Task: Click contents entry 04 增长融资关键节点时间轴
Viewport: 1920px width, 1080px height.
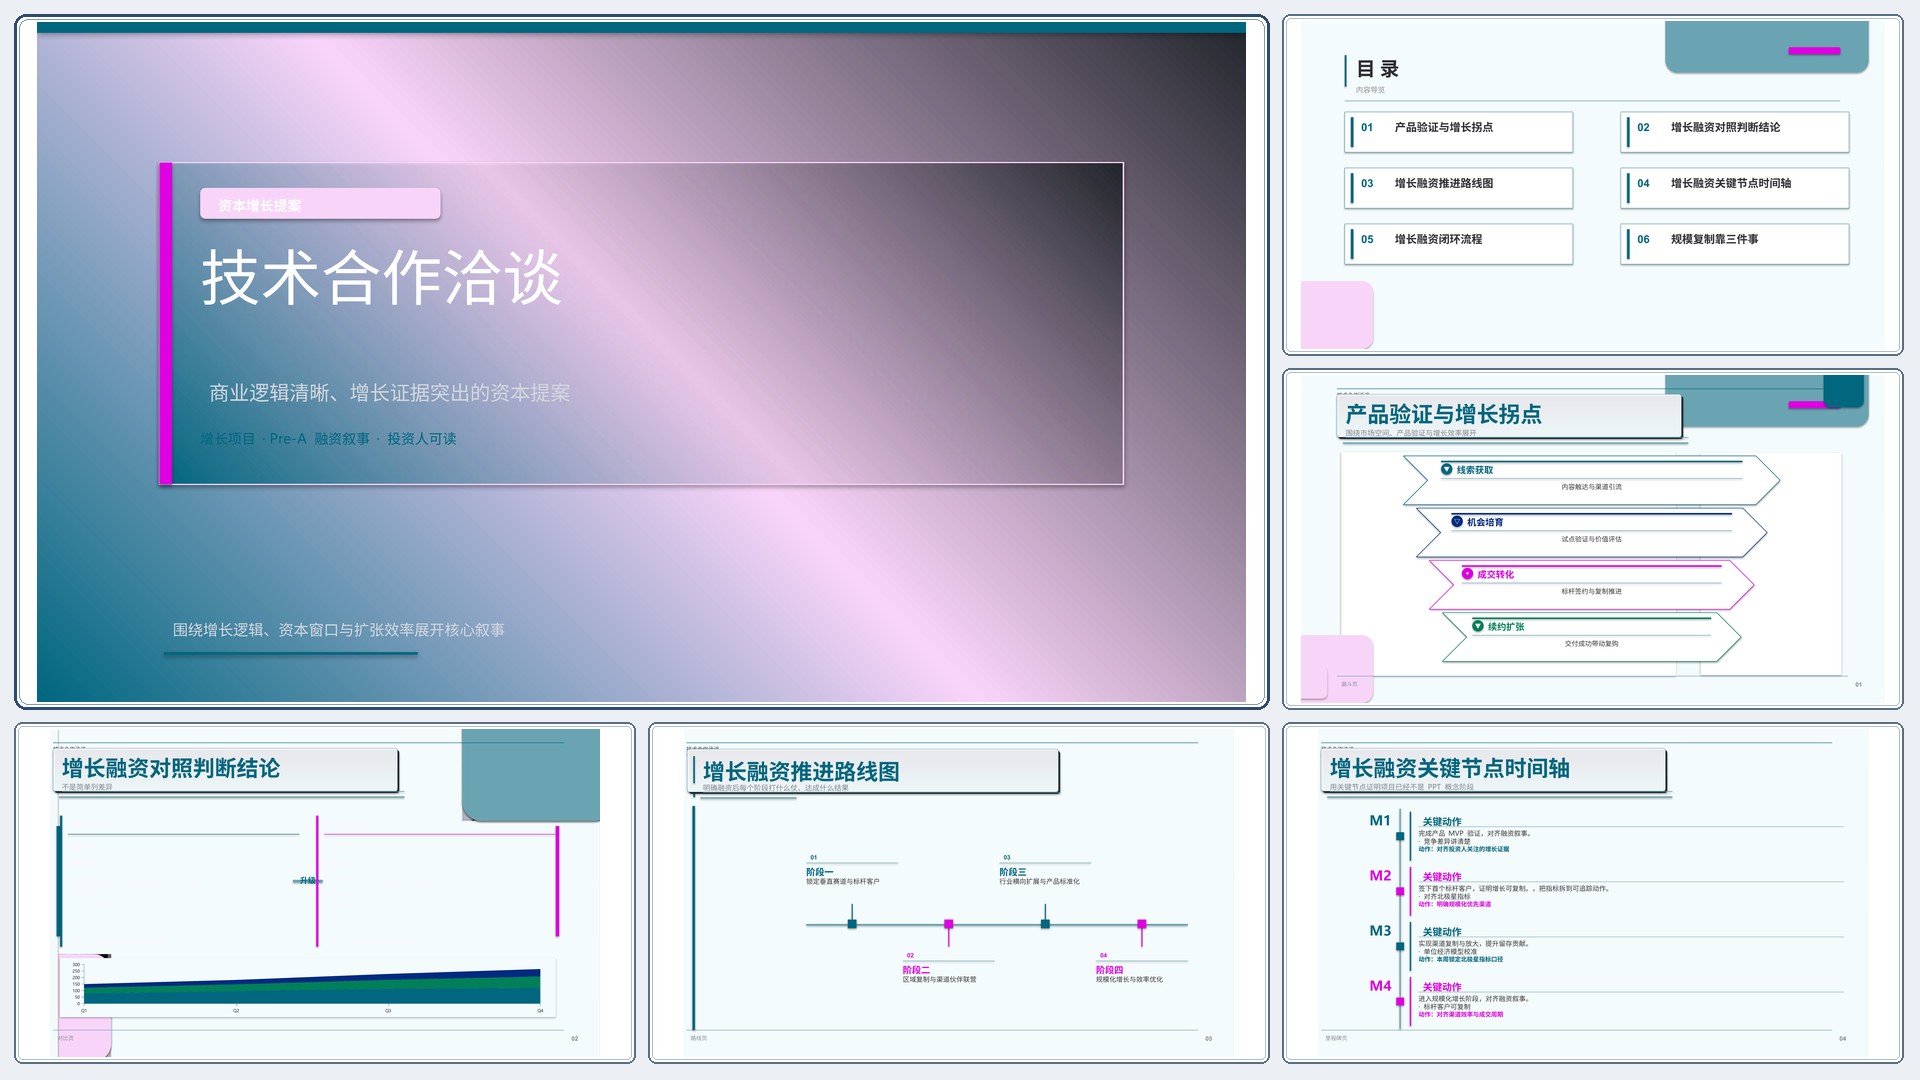Action: (x=1734, y=187)
